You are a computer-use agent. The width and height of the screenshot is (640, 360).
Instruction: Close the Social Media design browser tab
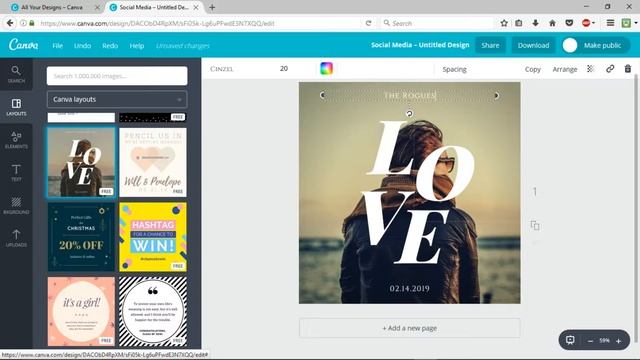196,7
